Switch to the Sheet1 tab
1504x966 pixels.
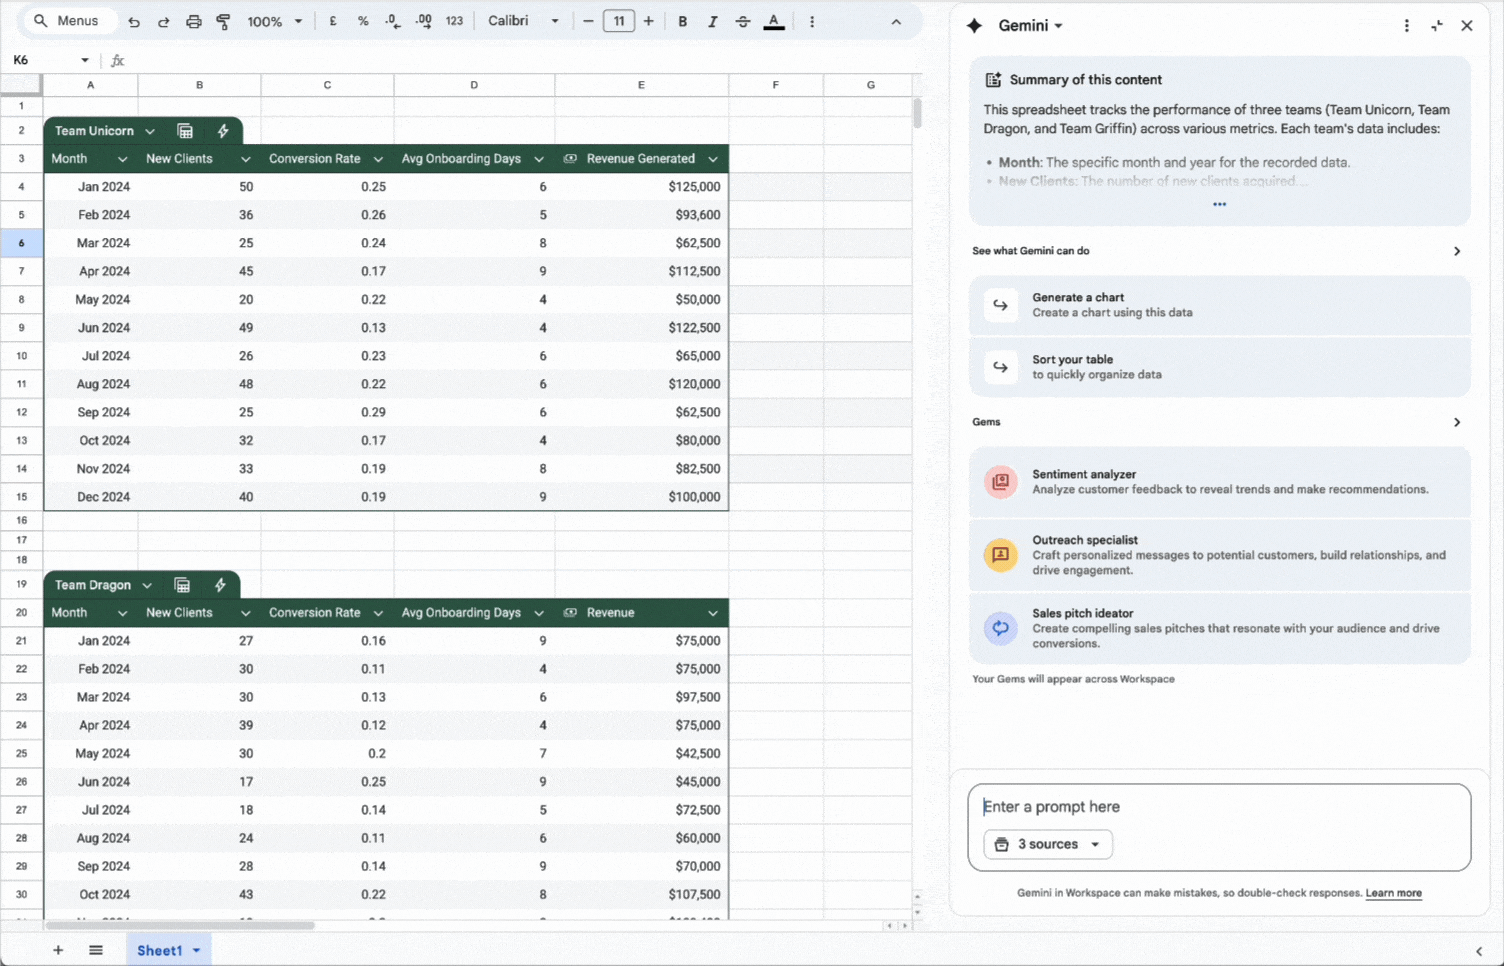[x=161, y=950]
